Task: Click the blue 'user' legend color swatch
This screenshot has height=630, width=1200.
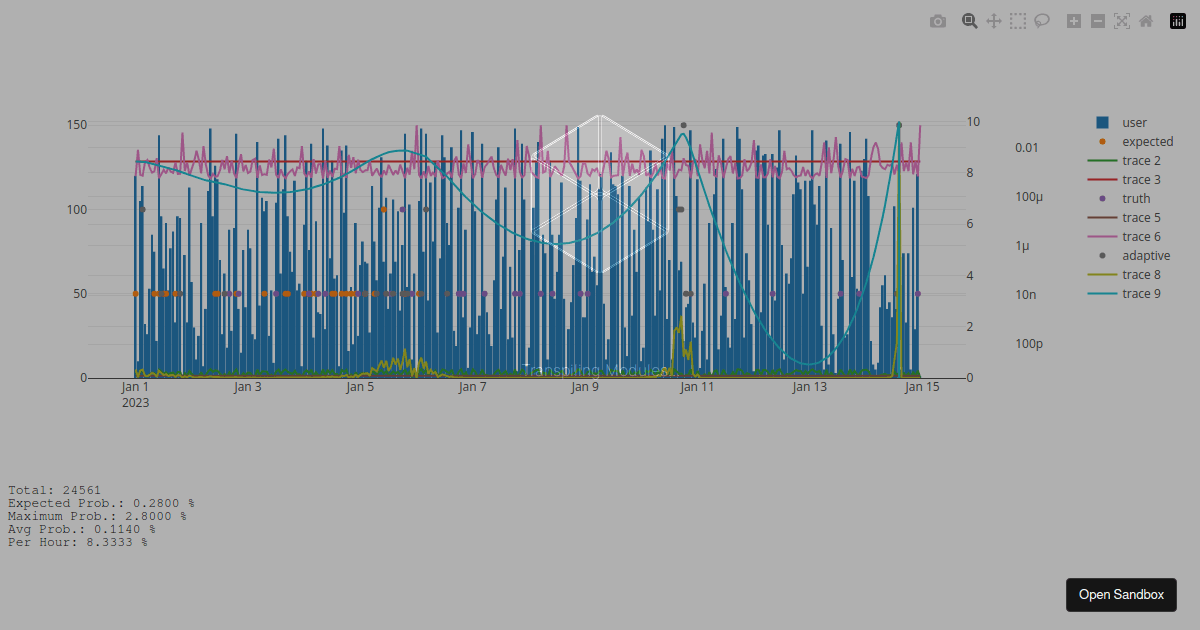Action: 1102,123
